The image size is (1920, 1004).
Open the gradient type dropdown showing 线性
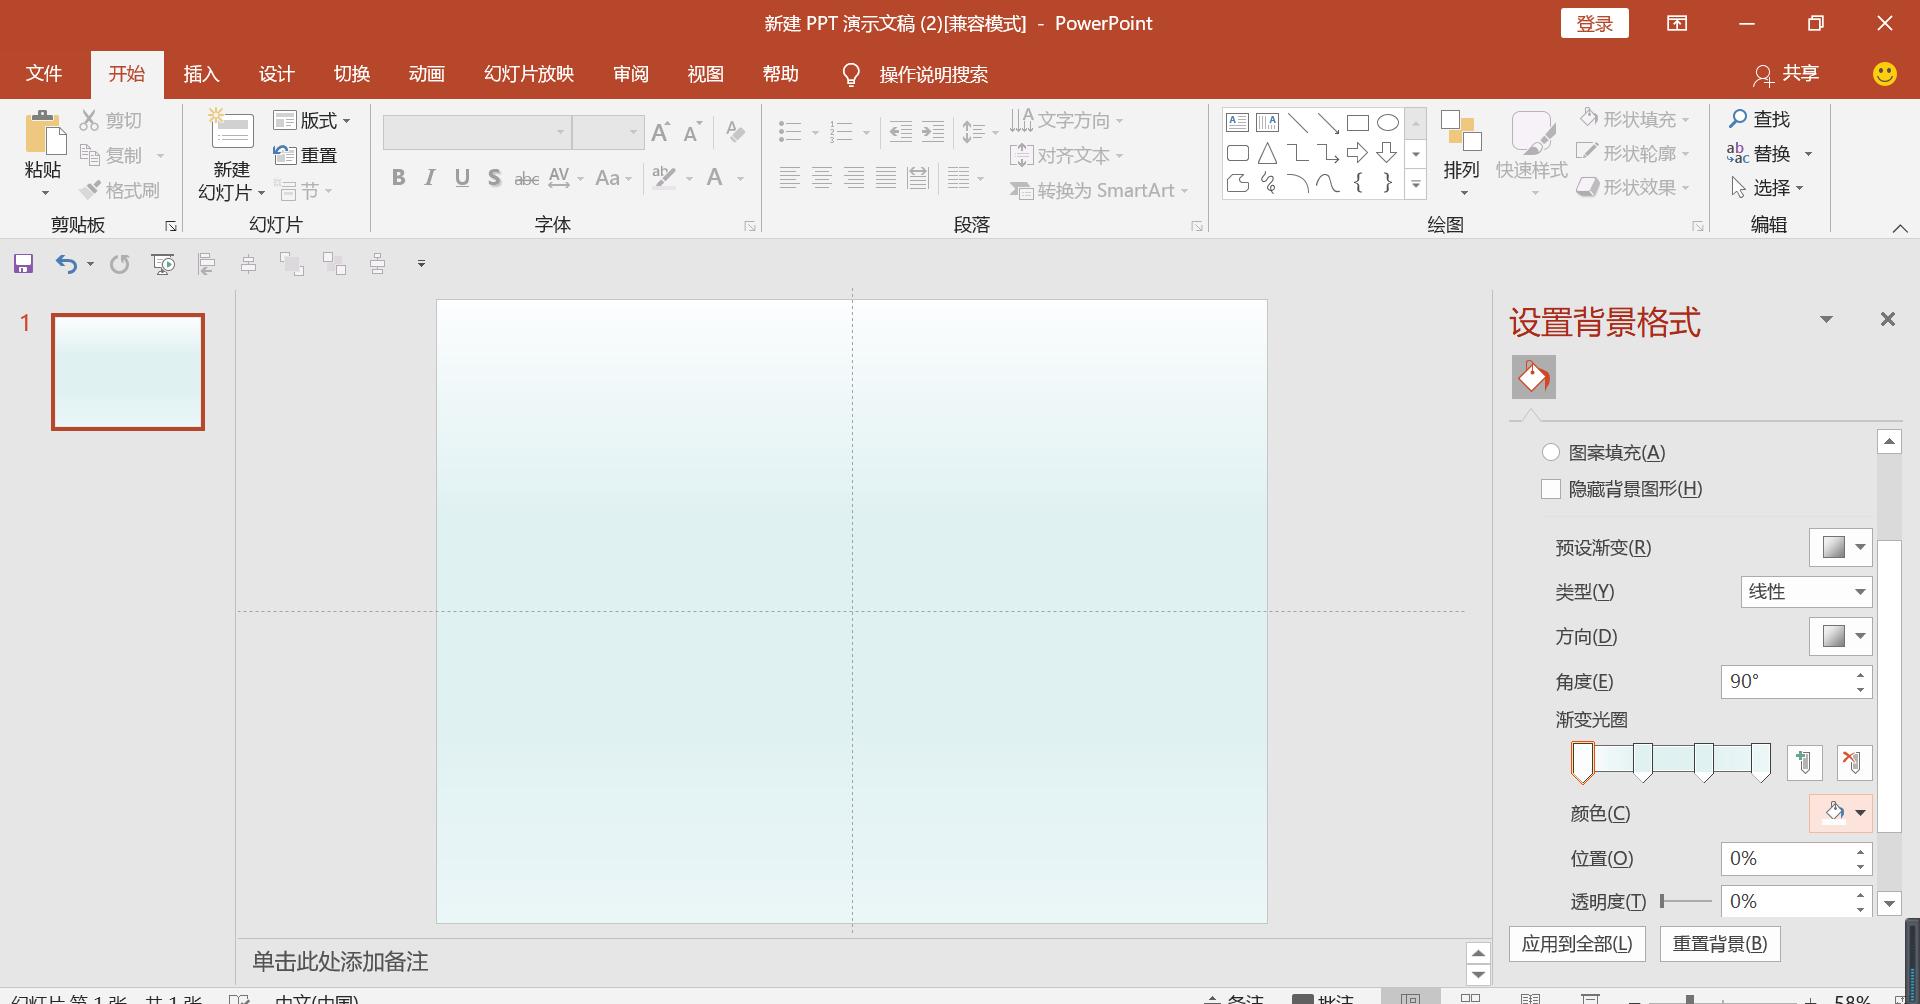(1804, 591)
